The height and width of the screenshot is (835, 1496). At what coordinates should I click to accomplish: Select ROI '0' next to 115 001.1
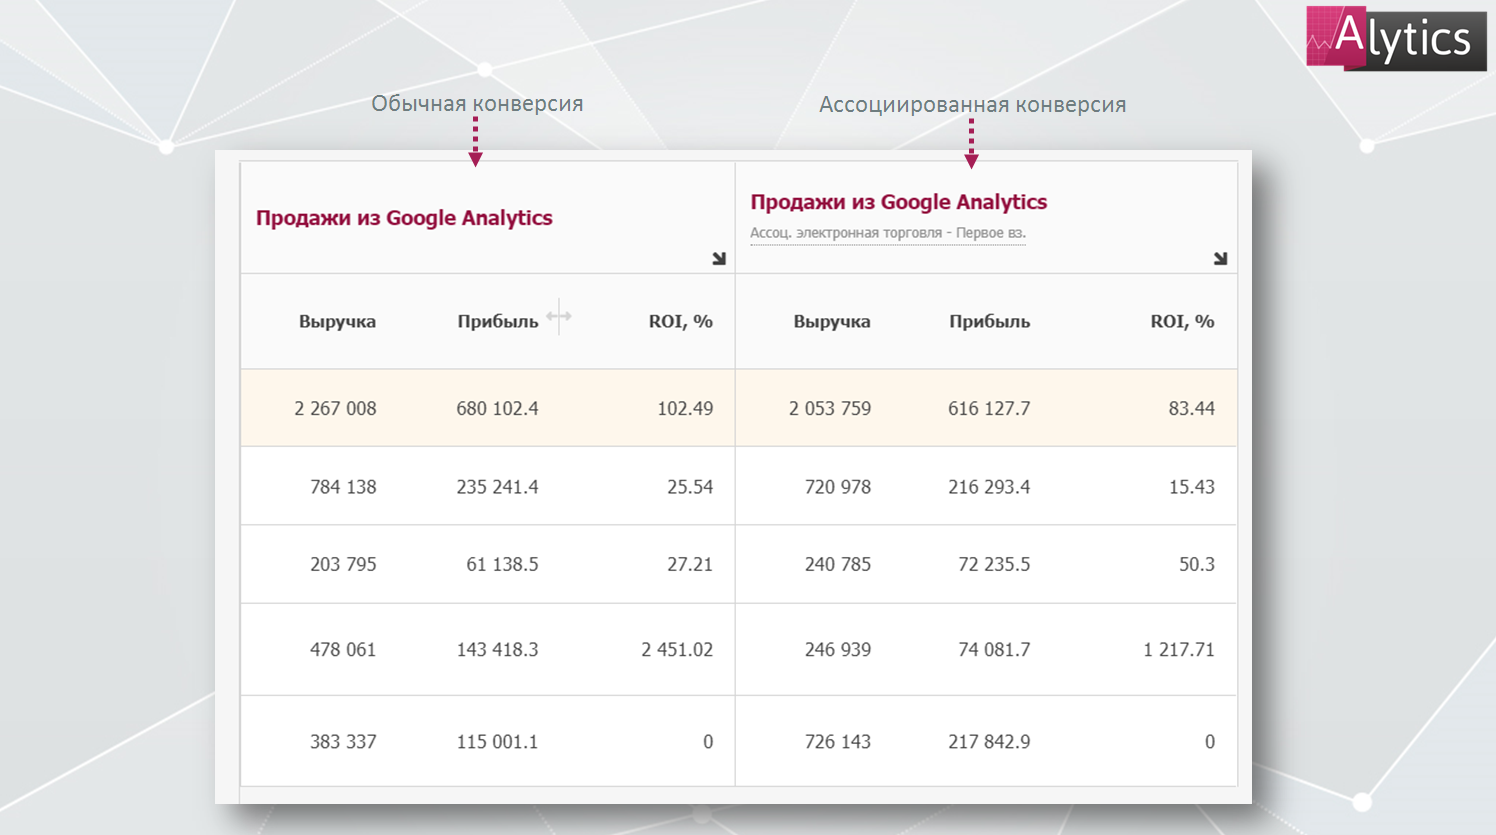[x=708, y=742]
